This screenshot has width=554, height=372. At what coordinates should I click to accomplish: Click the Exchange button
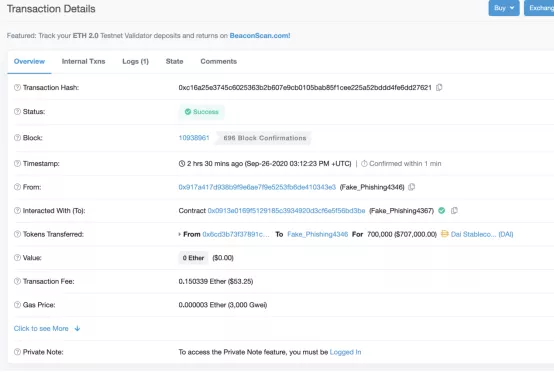539,8
